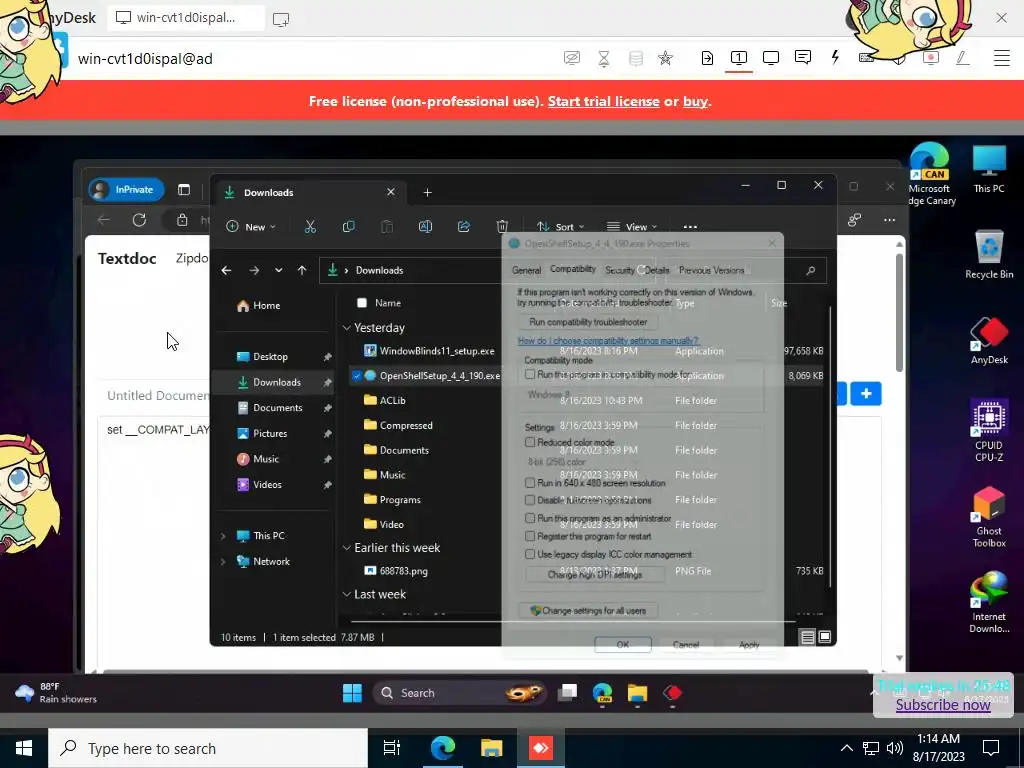Open the Sort dropdown in Explorer
This screenshot has height=768, width=1024.
[560, 227]
